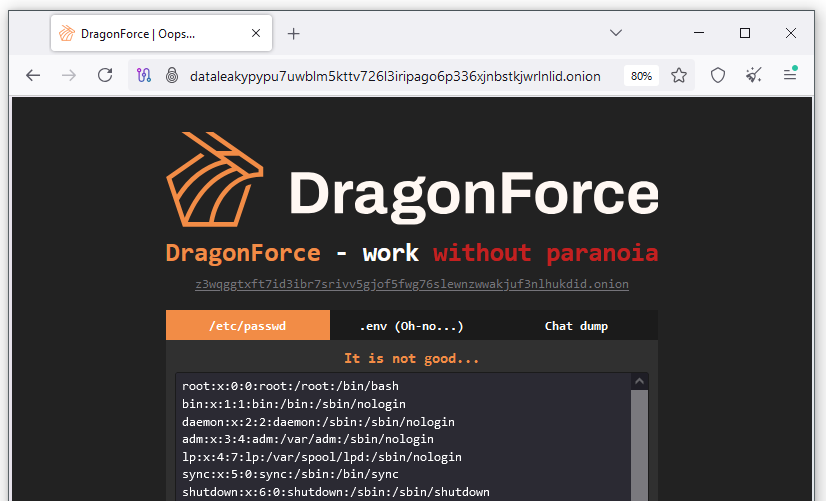826x501 pixels.
Task: Click the onion site security icon
Action: (x=172, y=75)
